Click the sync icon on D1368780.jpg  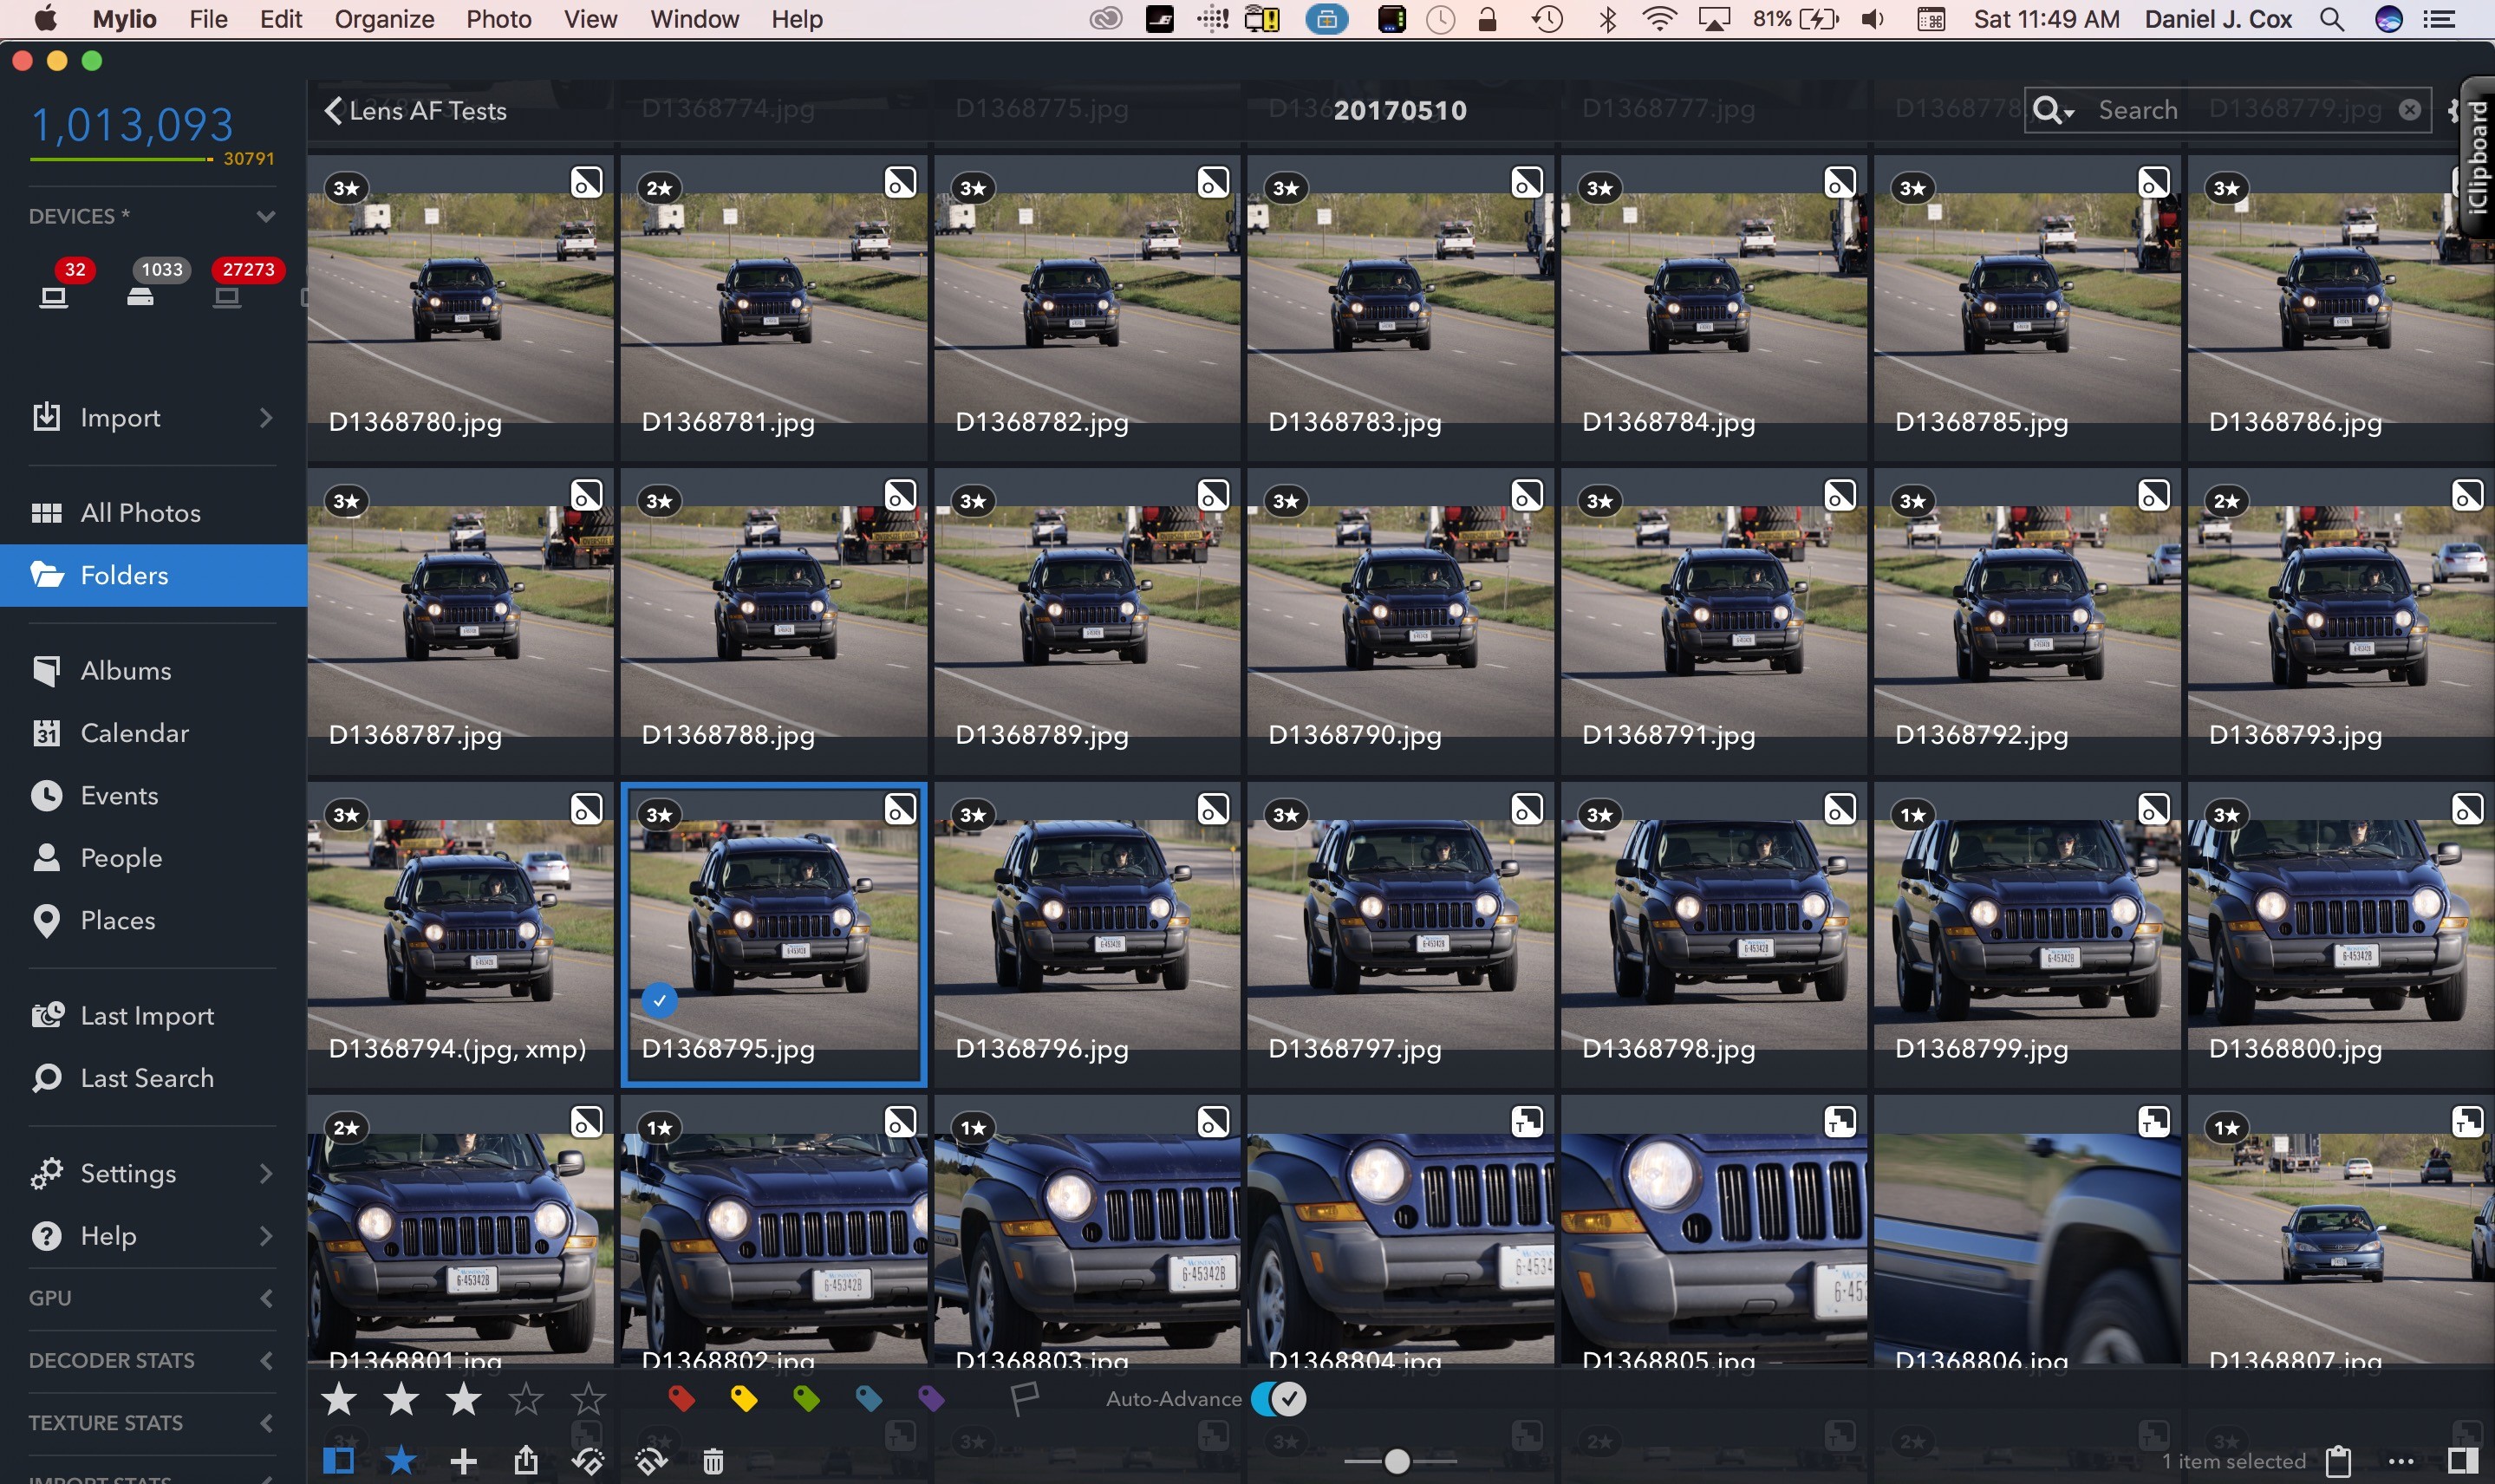click(587, 182)
